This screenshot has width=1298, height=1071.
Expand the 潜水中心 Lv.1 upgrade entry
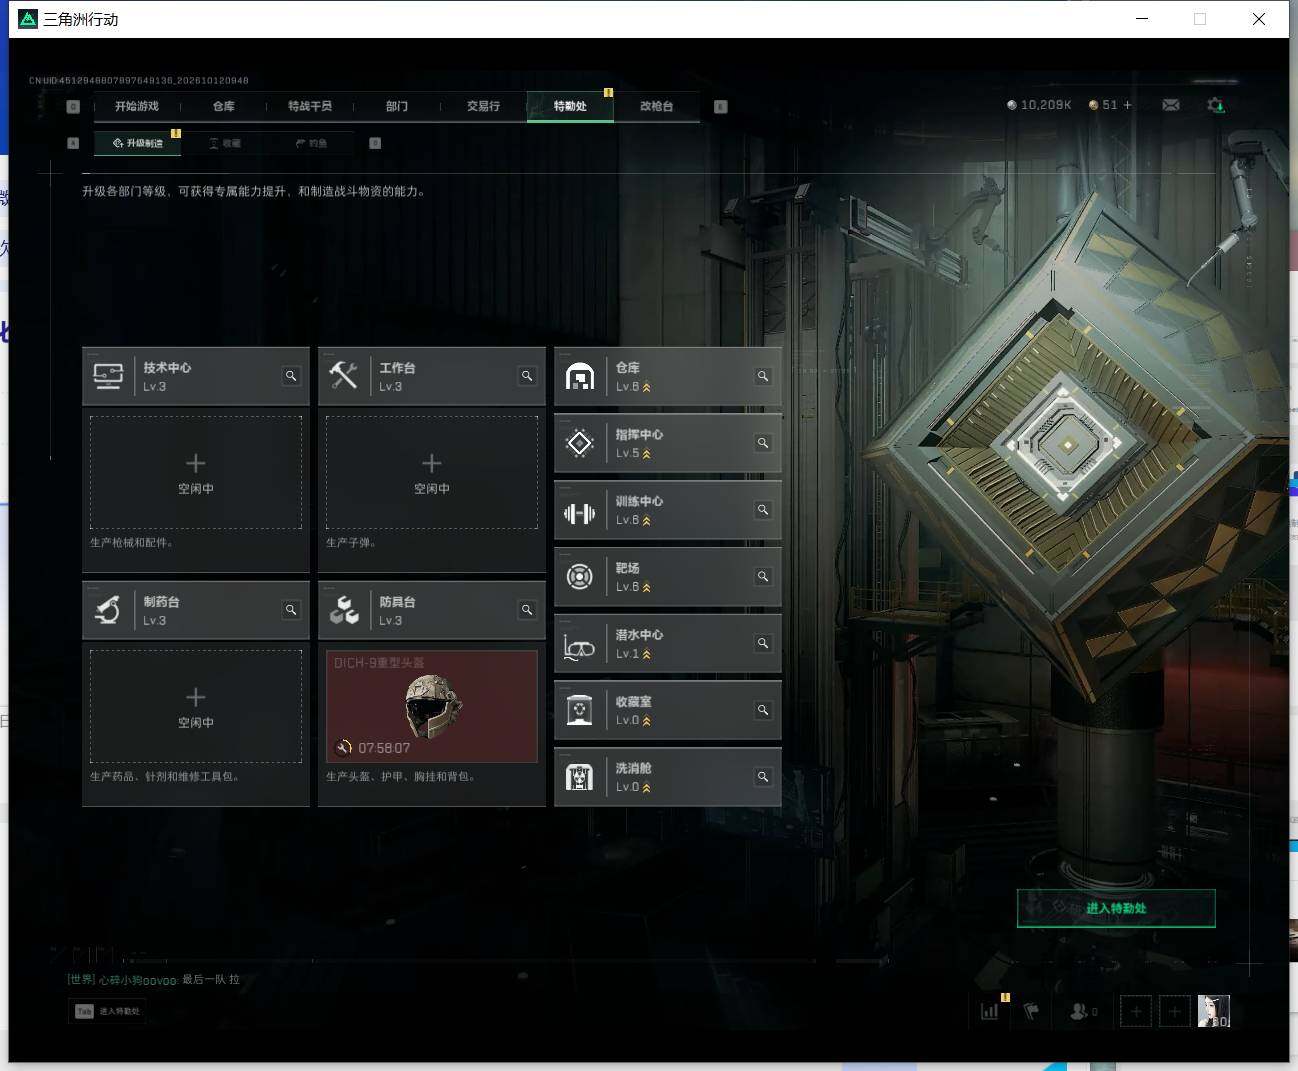[x=668, y=643]
